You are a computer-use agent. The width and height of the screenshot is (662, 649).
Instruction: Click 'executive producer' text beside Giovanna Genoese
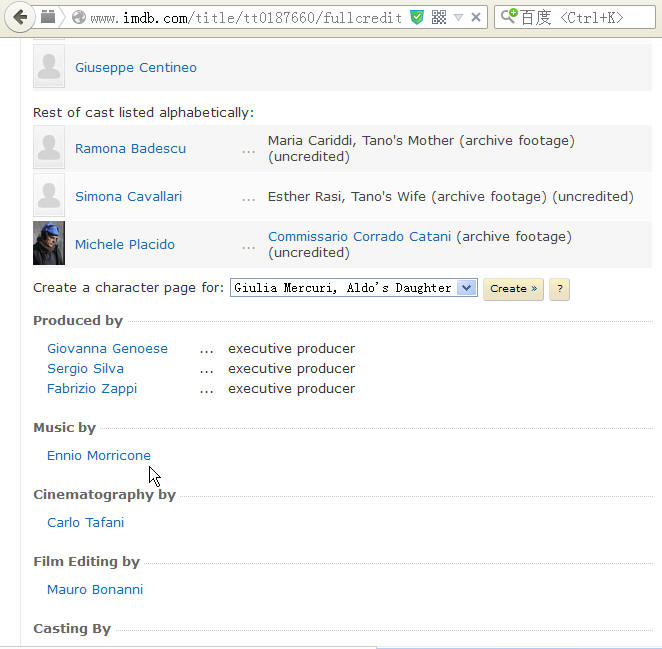coord(292,349)
